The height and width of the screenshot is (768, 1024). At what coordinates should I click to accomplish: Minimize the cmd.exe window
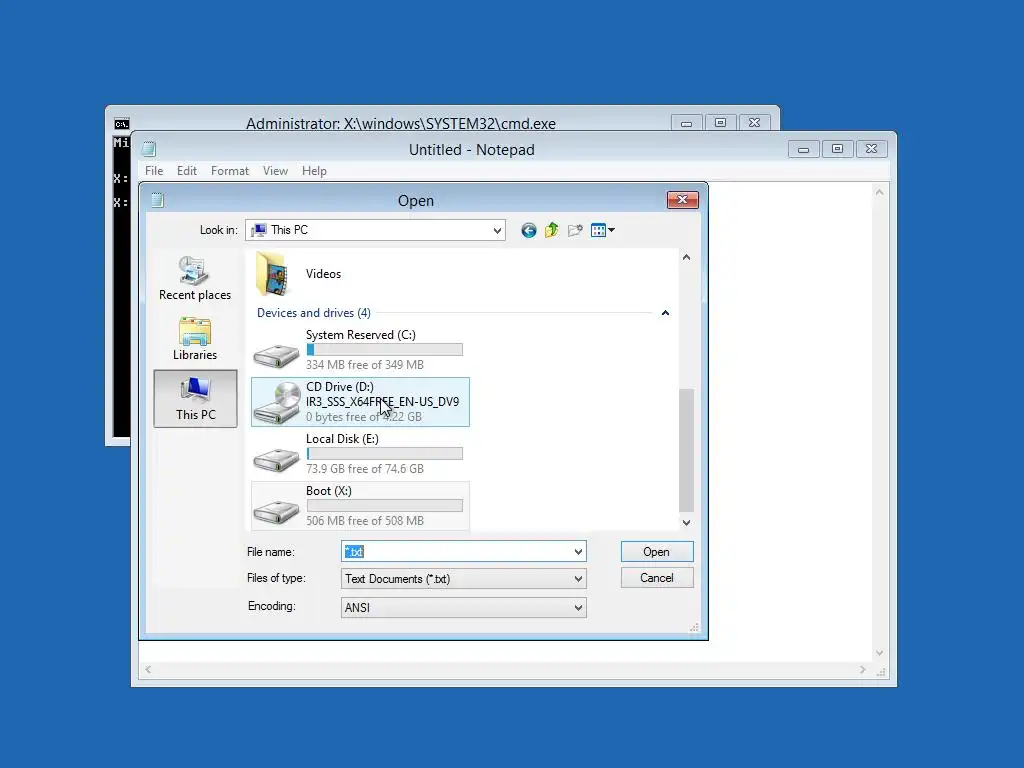click(686, 123)
